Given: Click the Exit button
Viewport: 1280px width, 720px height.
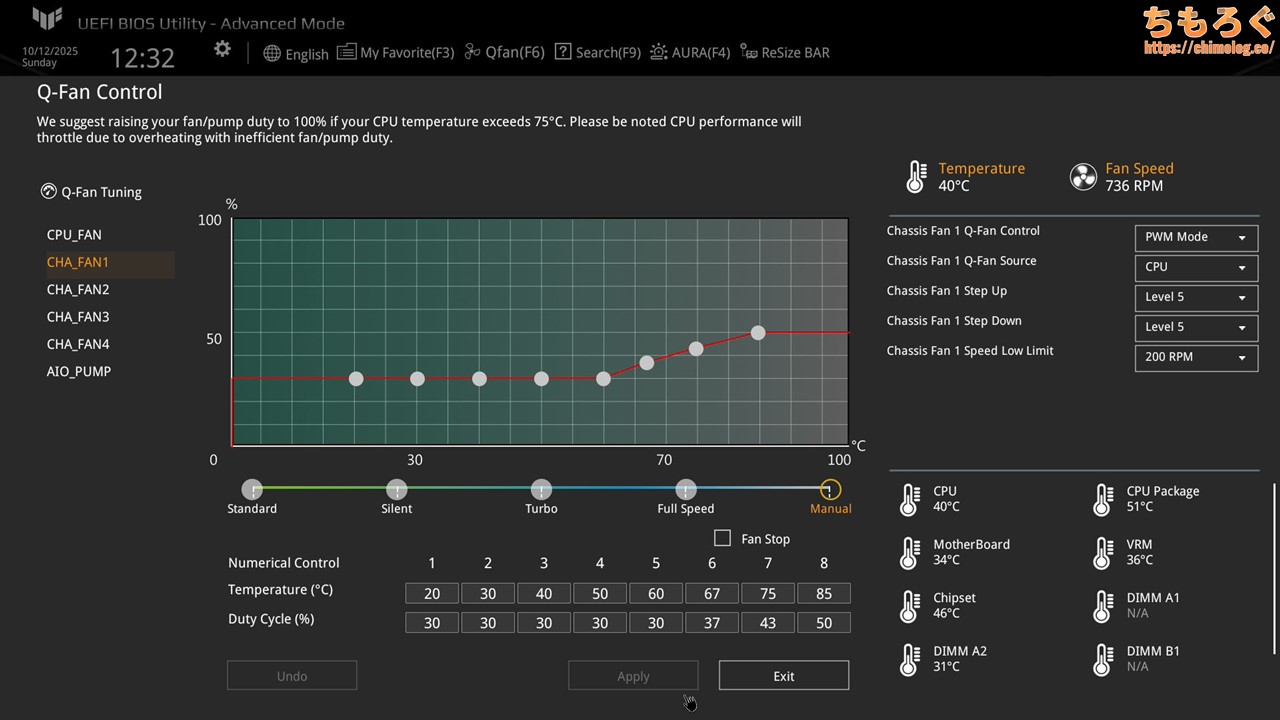Looking at the screenshot, I should [x=784, y=676].
